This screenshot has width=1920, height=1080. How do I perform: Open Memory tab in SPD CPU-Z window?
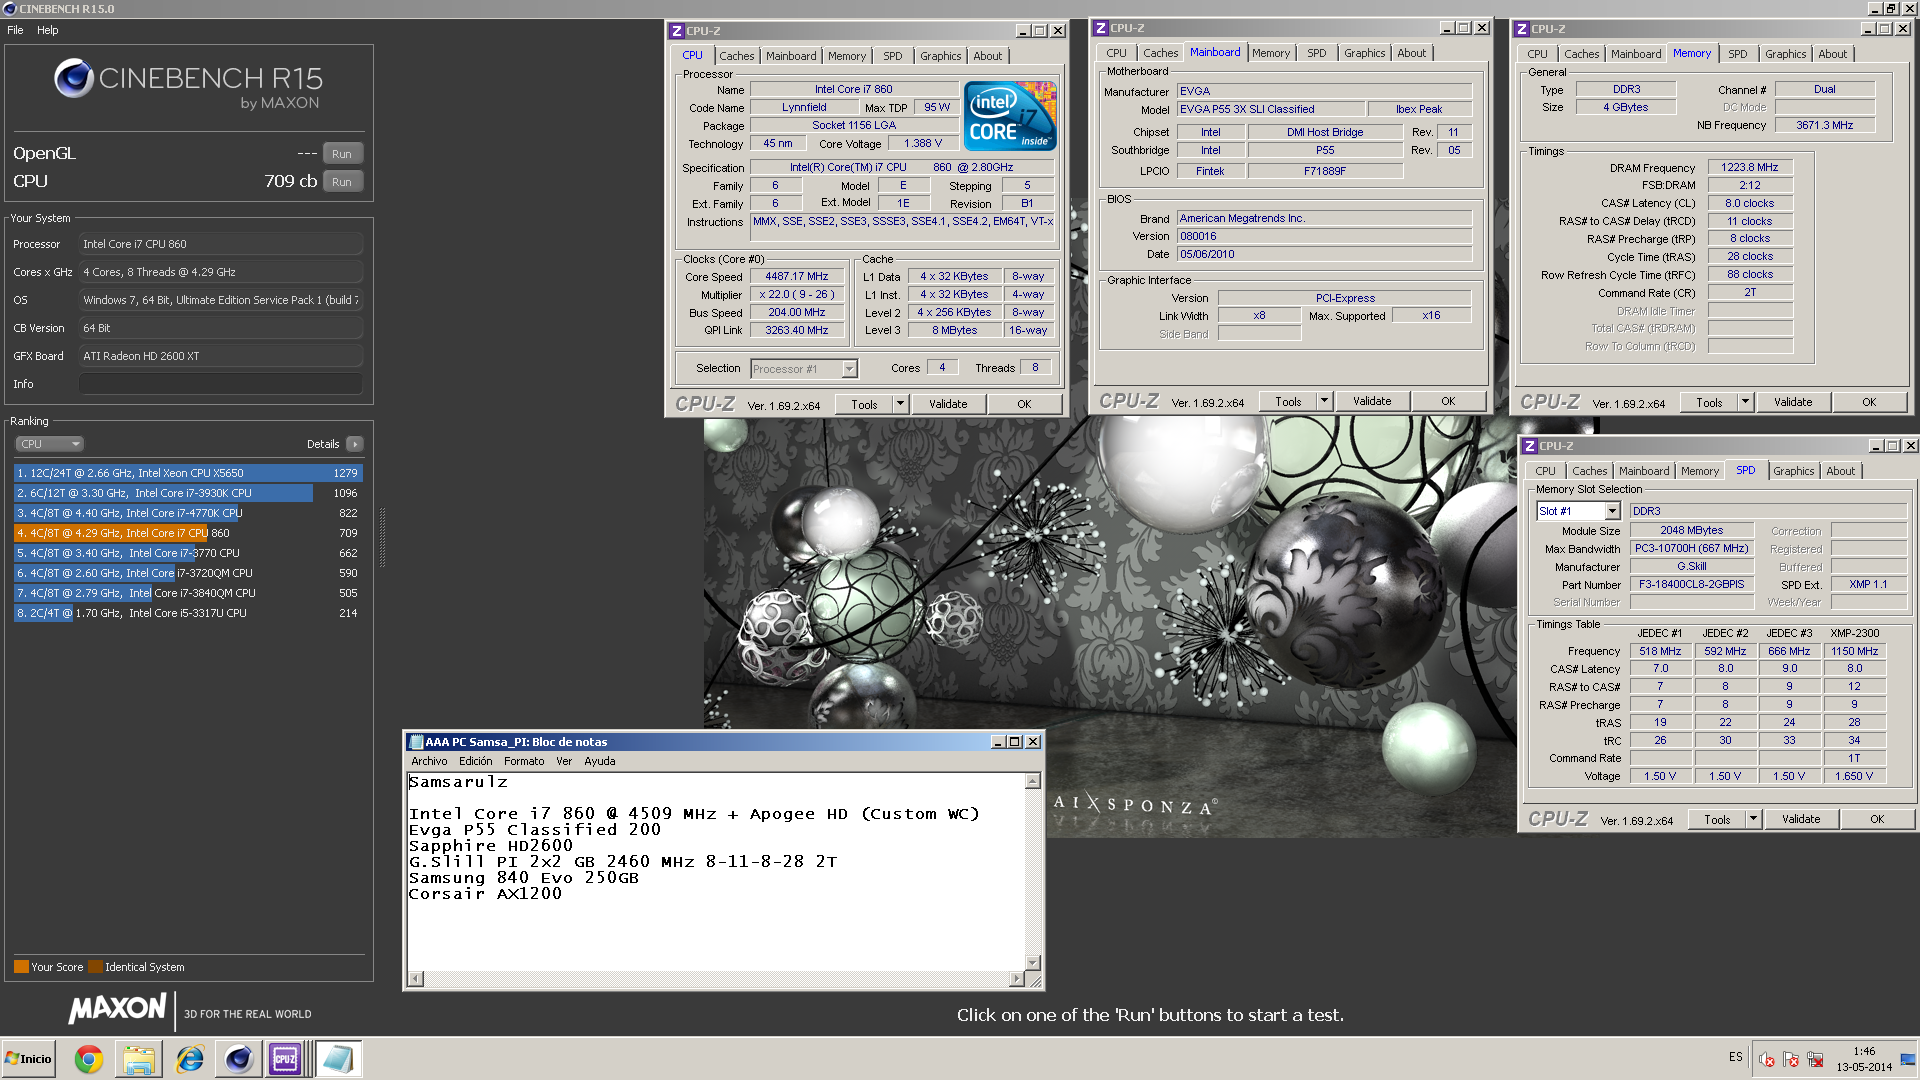pos(1700,471)
